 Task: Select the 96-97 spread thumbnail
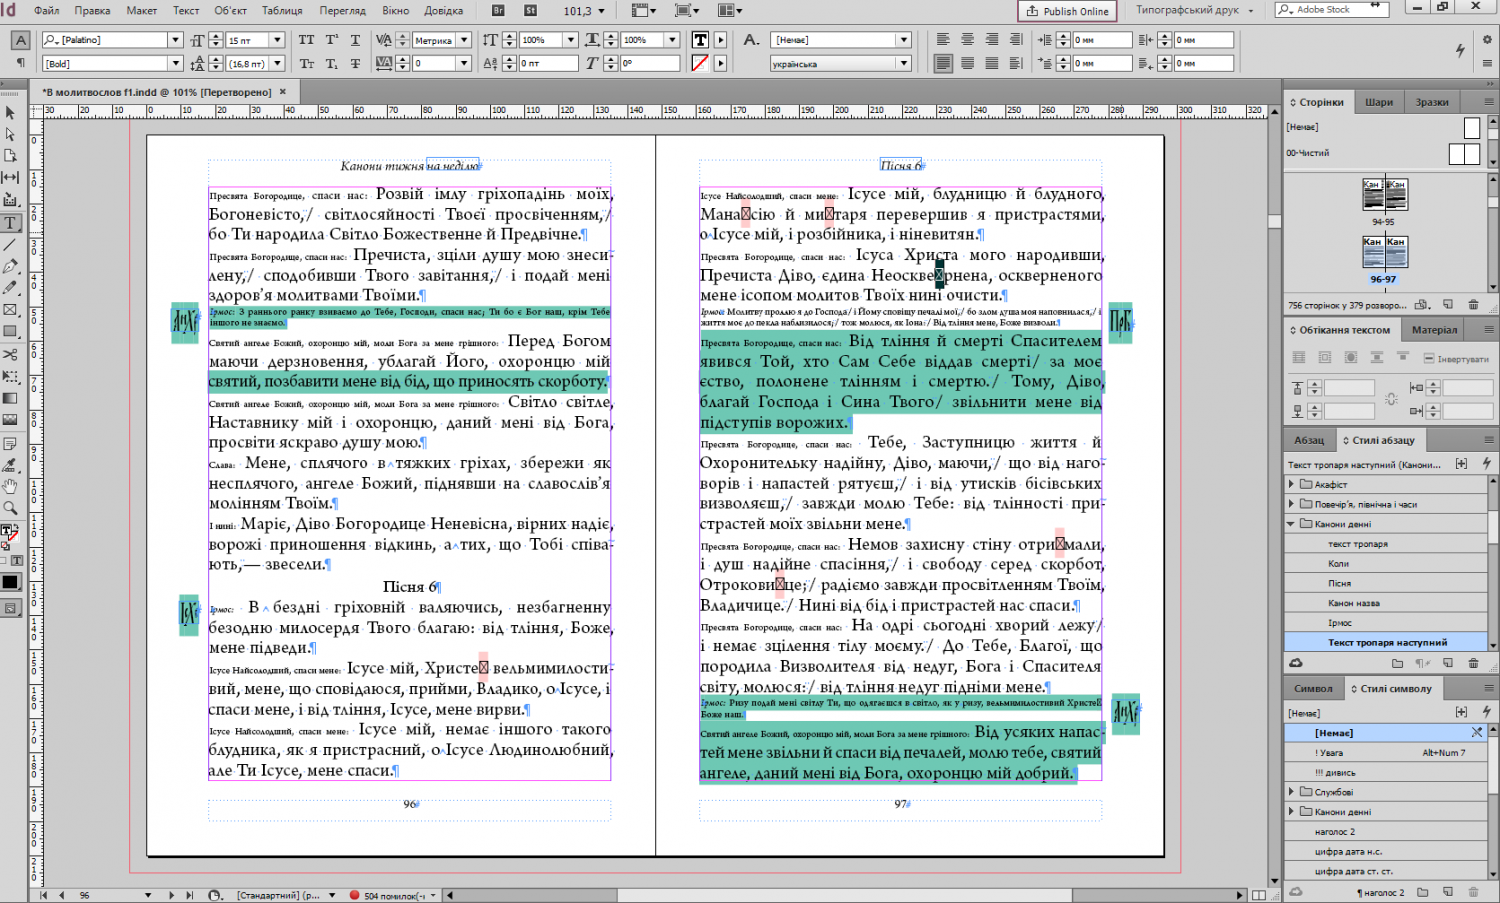coord(1384,252)
